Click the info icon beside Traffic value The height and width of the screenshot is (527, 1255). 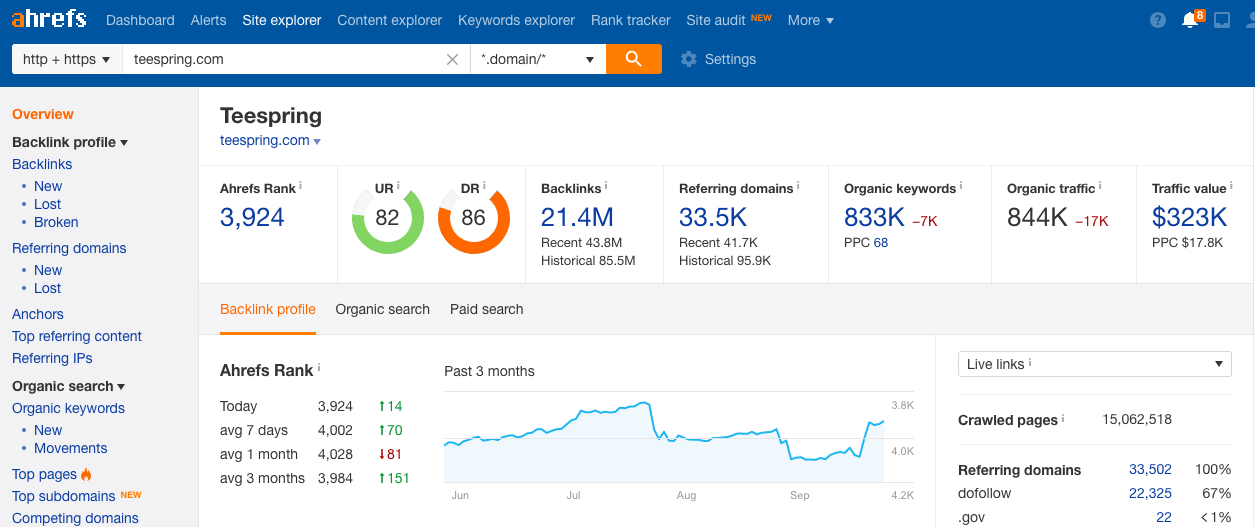click(1231, 186)
